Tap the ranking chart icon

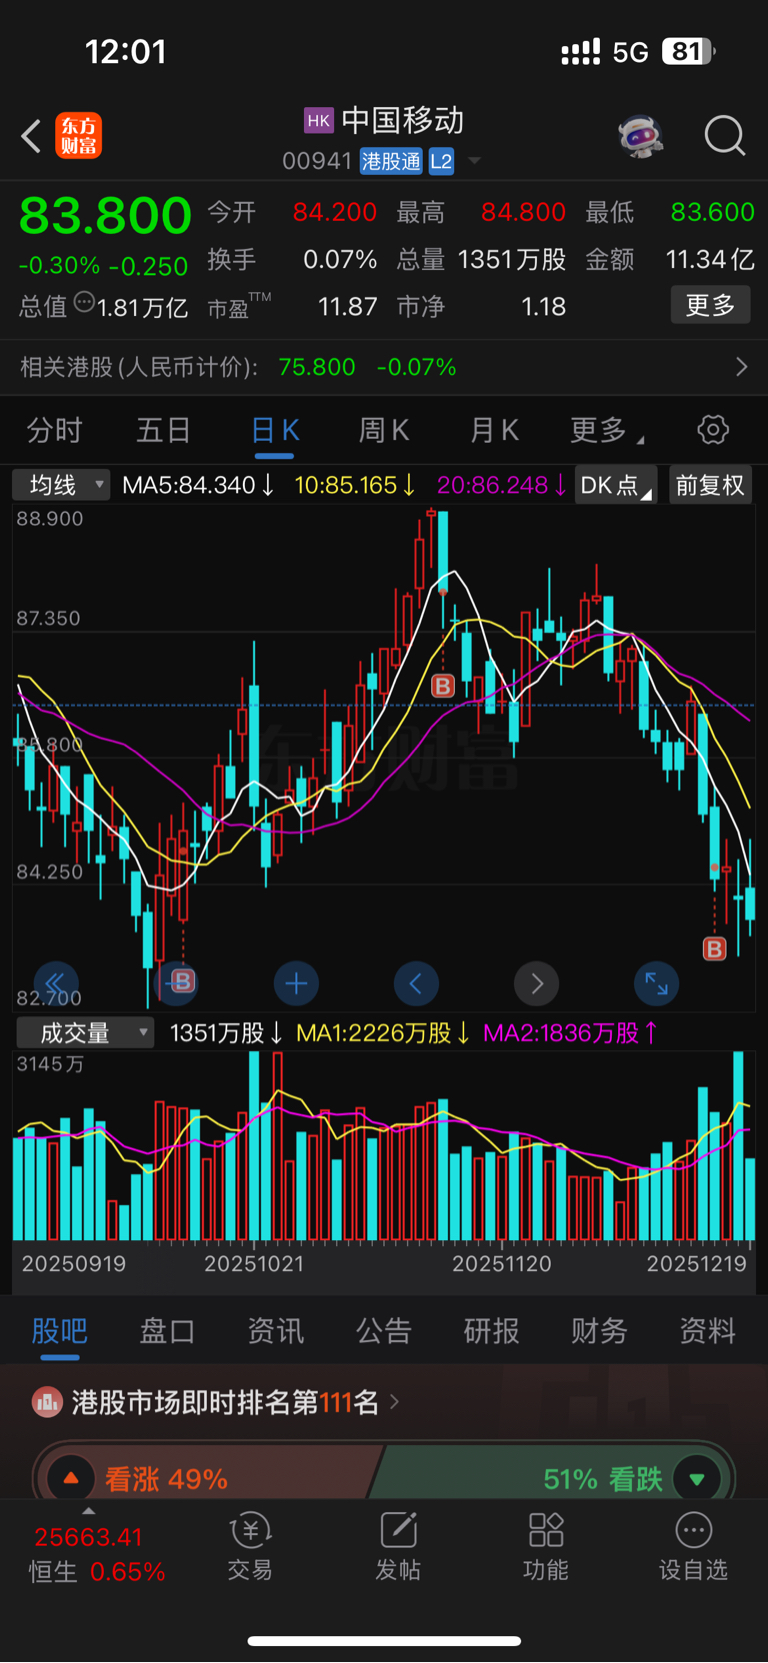pyautogui.click(x=47, y=1403)
